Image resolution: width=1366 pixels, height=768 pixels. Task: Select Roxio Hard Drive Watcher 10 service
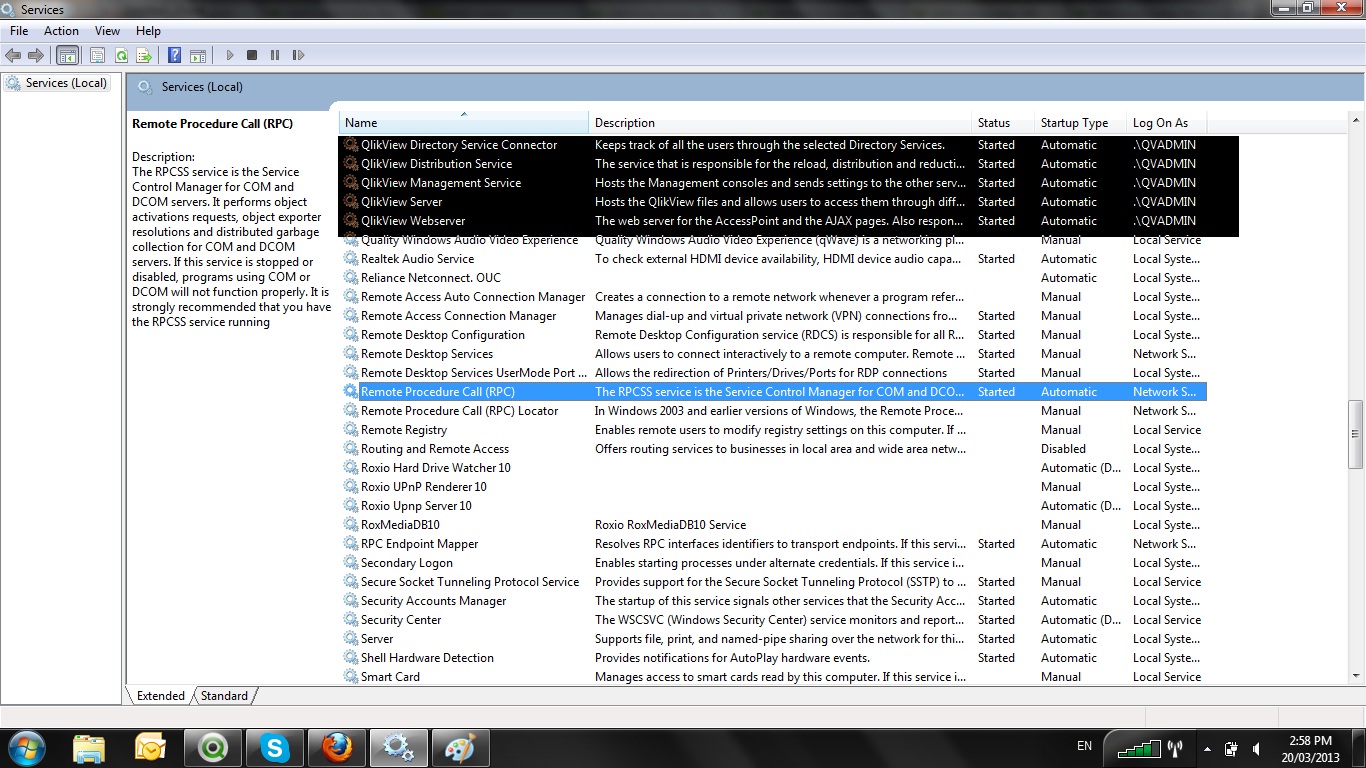(773, 468)
